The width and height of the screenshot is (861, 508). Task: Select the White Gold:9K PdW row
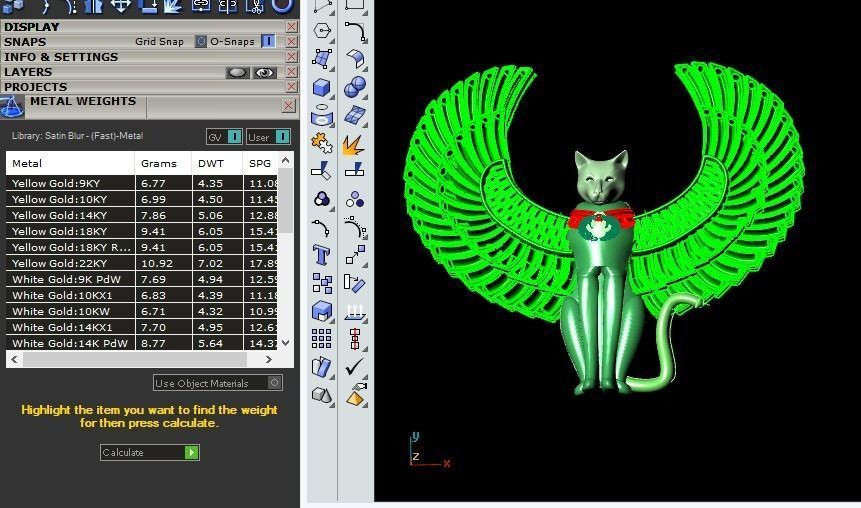(x=142, y=279)
